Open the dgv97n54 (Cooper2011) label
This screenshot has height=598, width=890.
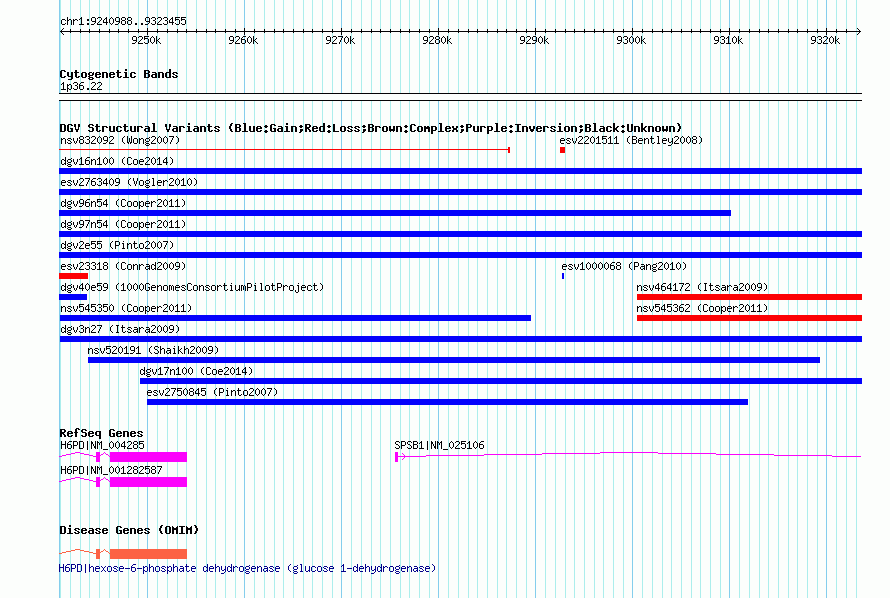point(123,224)
